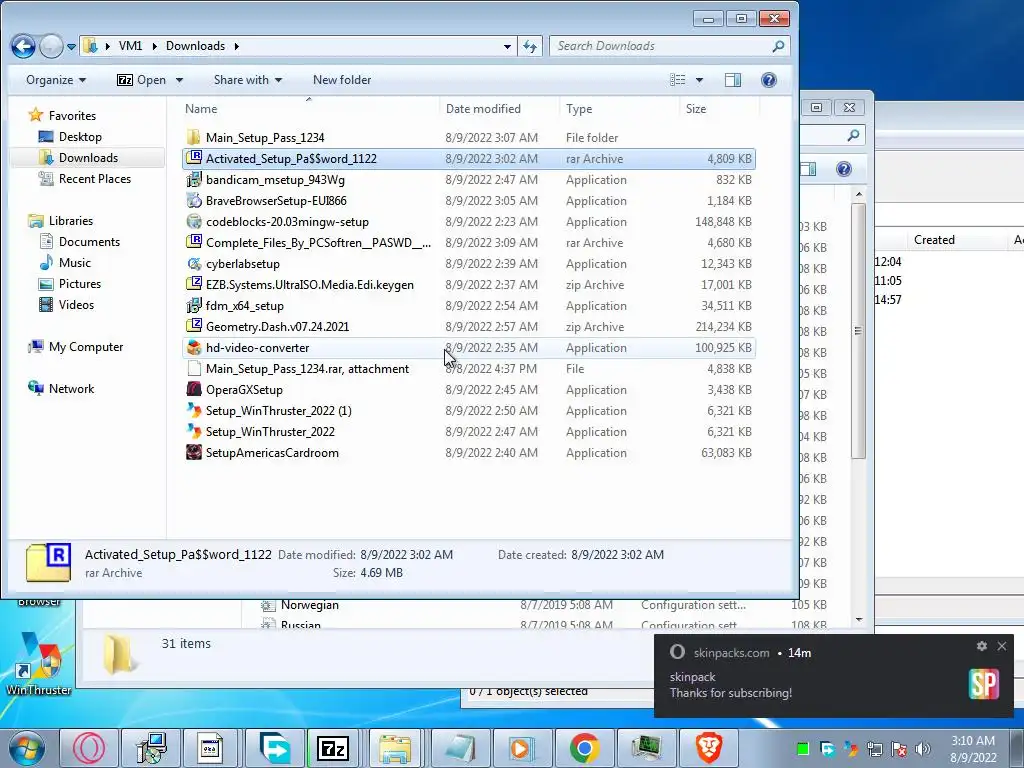The height and width of the screenshot is (768, 1024).
Task: Click the Open button with 7z icon
Action: 141,80
